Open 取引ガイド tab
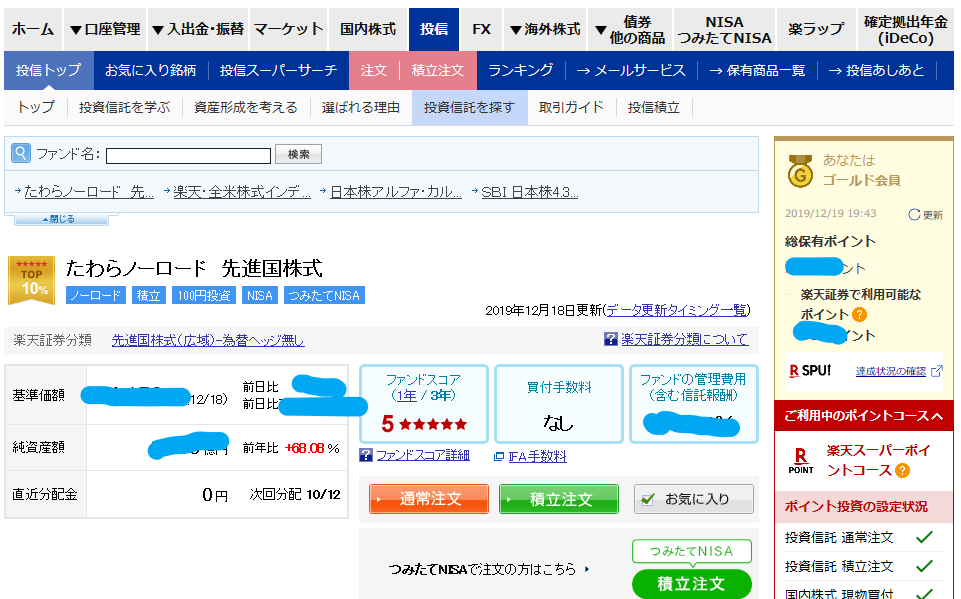The width and height of the screenshot is (961, 599). [x=571, y=107]
